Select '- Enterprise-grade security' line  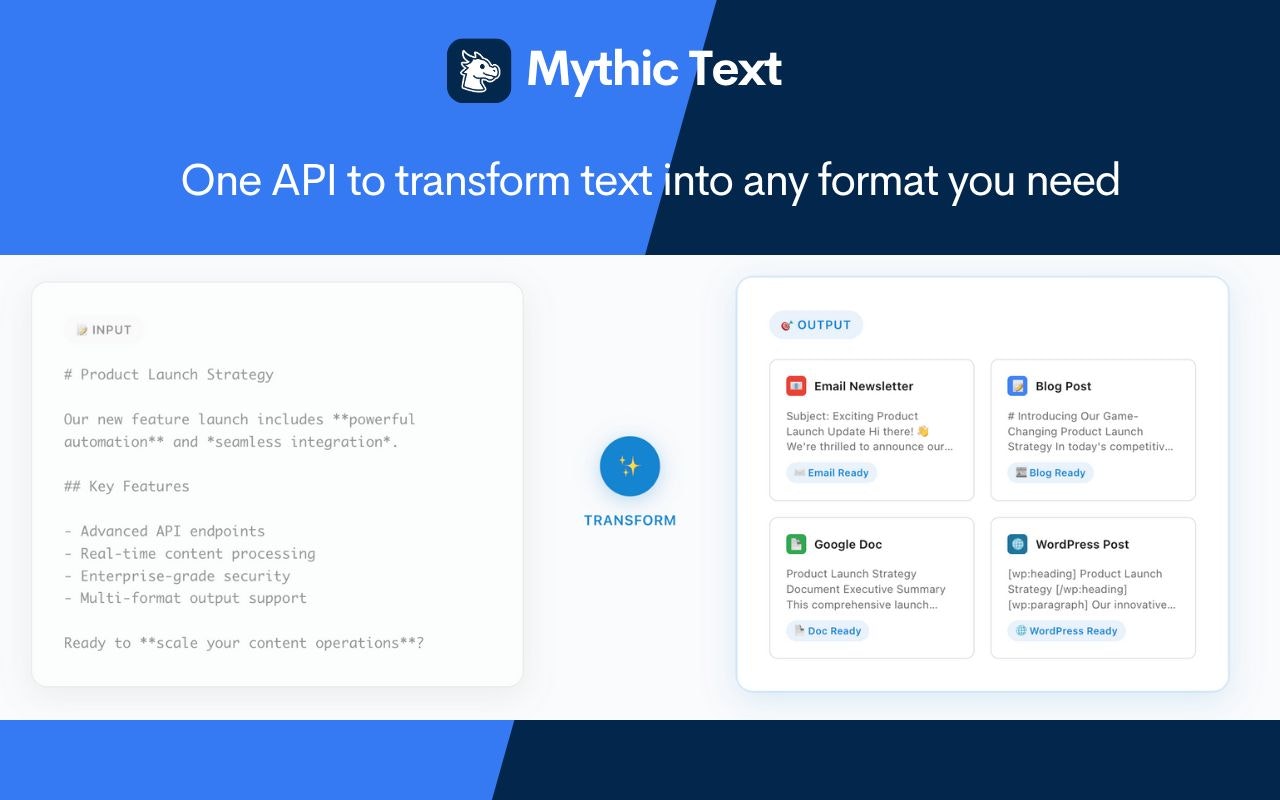[177, 576]
